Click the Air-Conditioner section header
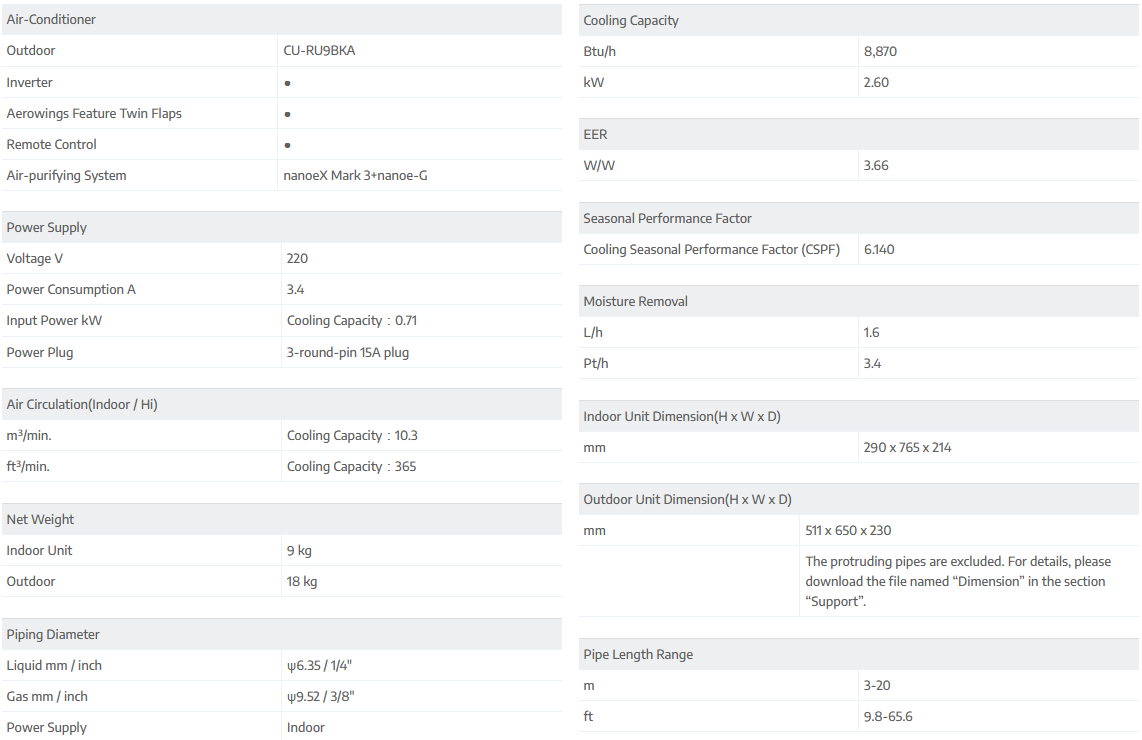Image resolution: width=1142 pixels, height=740 pixels. (52, 20)
